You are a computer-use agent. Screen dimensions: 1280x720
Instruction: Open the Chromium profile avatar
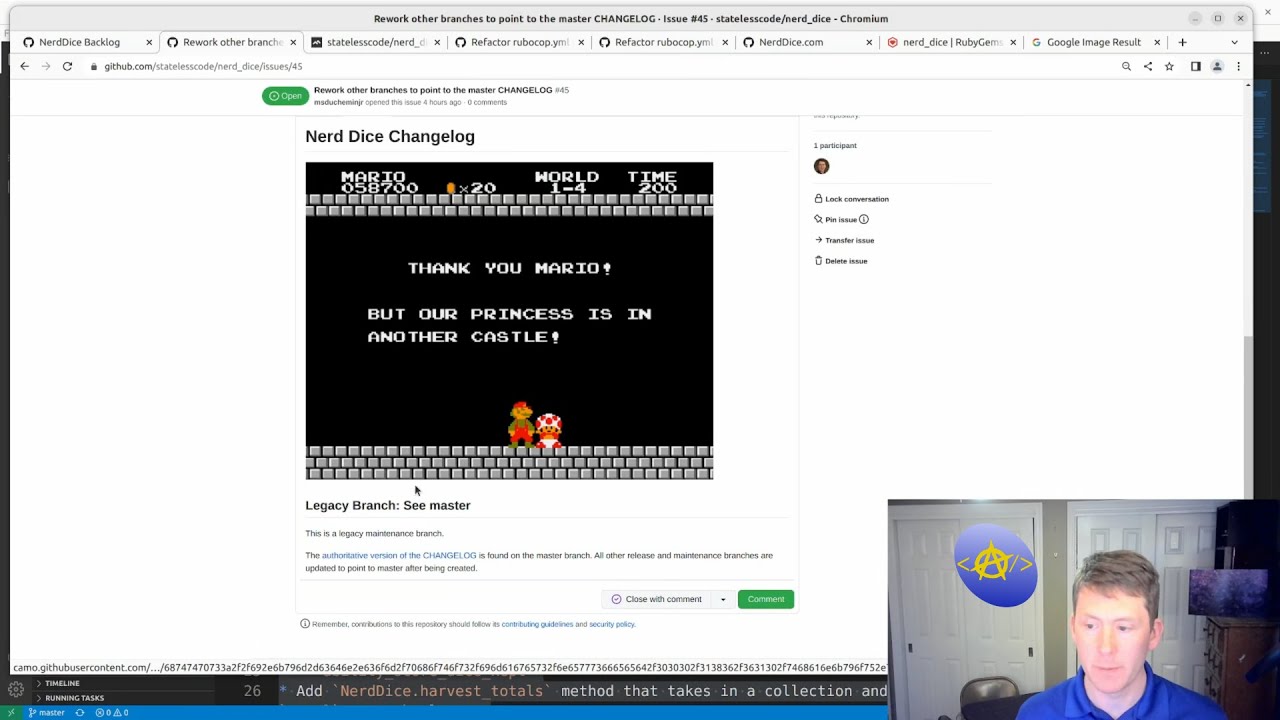[x=1217, y=66]
